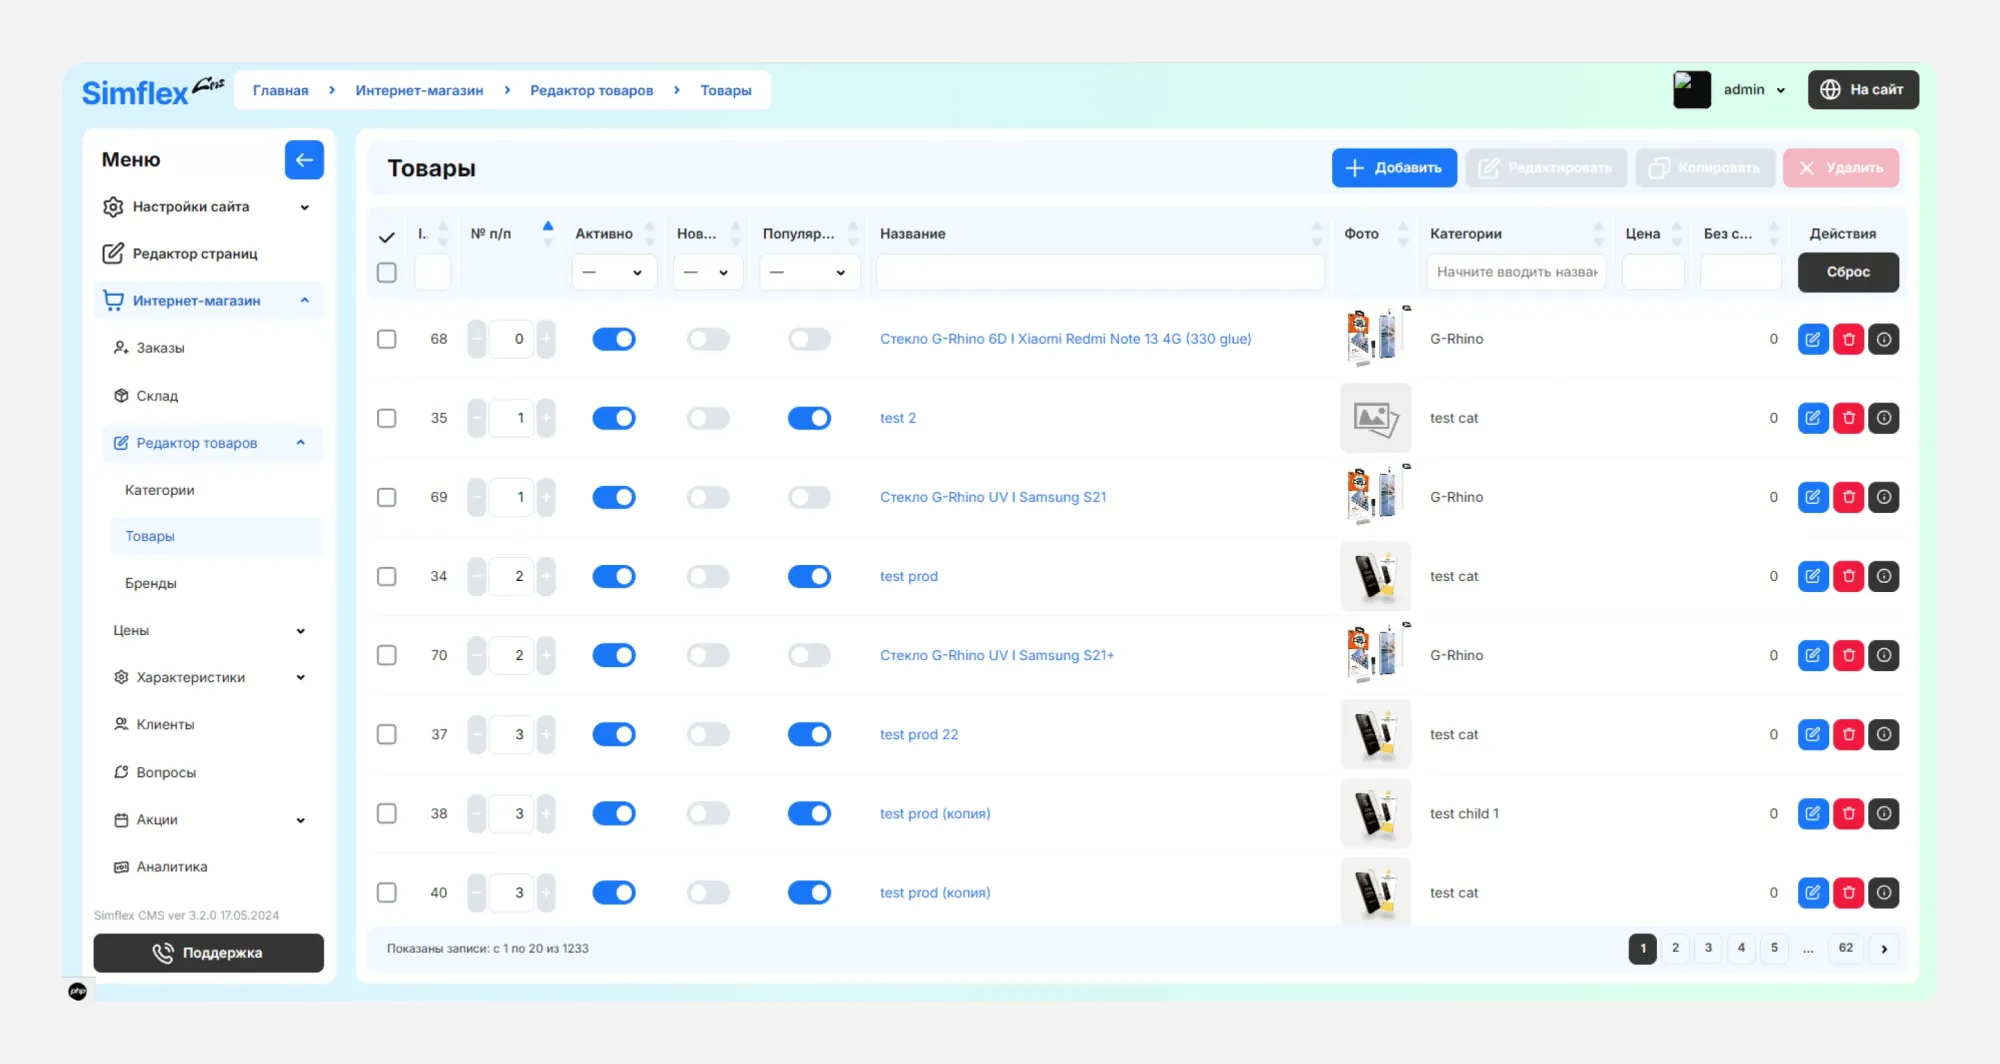Go to Категории in sidebar
The image size is (2000, 1064).
(160, 490)
